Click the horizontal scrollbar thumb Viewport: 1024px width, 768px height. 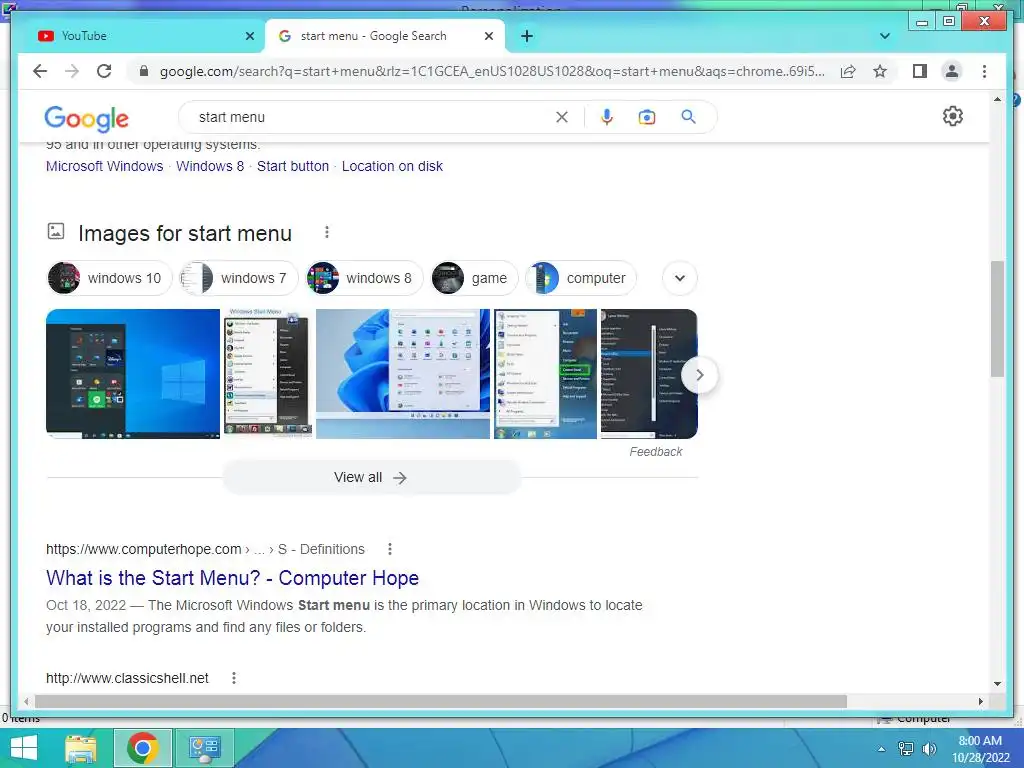click(441, 701)
